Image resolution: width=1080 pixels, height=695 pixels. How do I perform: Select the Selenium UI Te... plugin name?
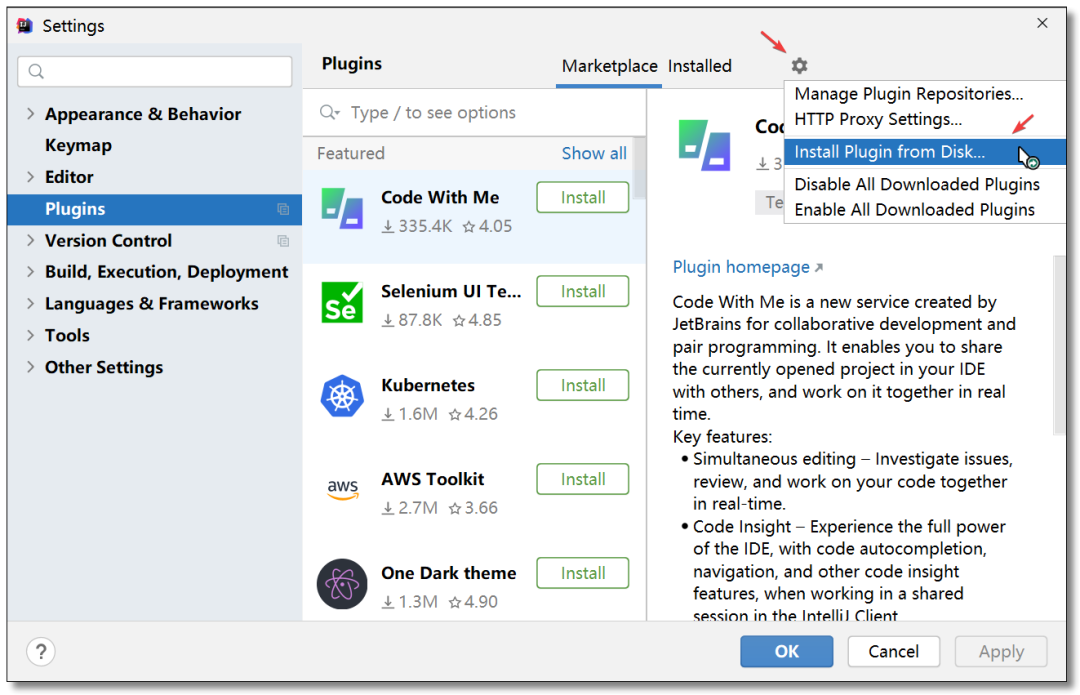point(451,291)
